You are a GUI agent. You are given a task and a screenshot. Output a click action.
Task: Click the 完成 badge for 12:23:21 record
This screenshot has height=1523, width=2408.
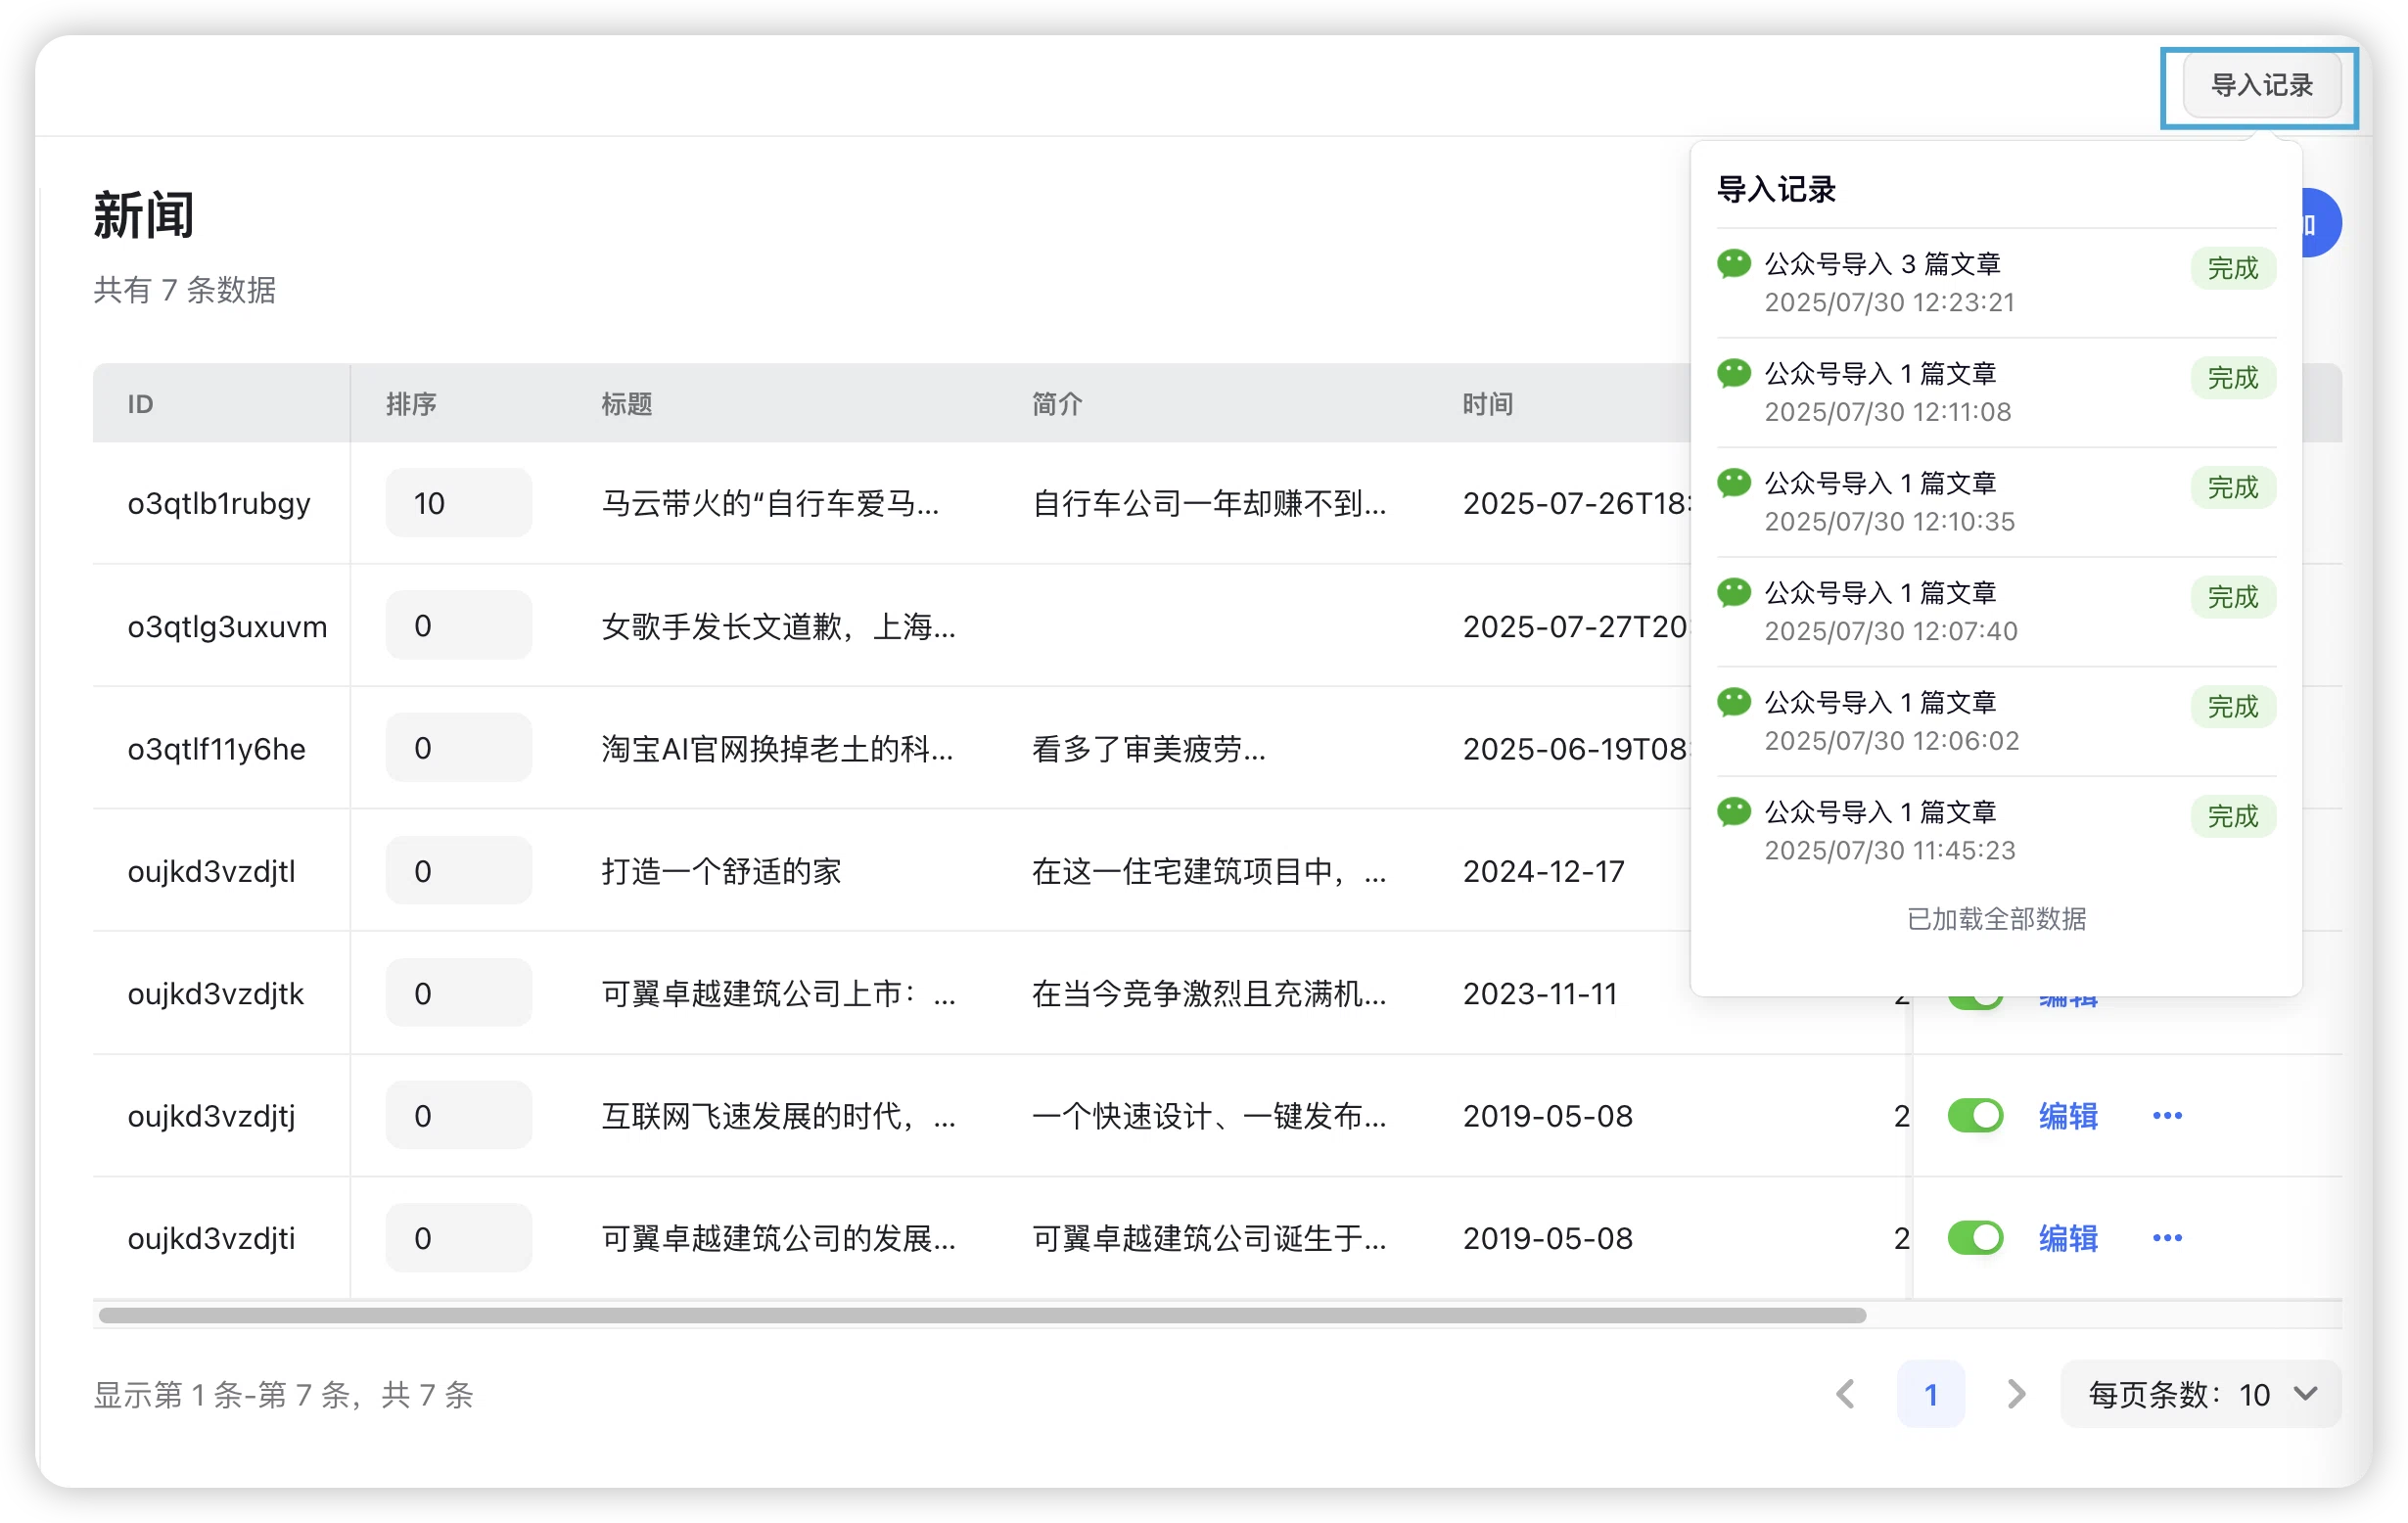point(2232,268)
